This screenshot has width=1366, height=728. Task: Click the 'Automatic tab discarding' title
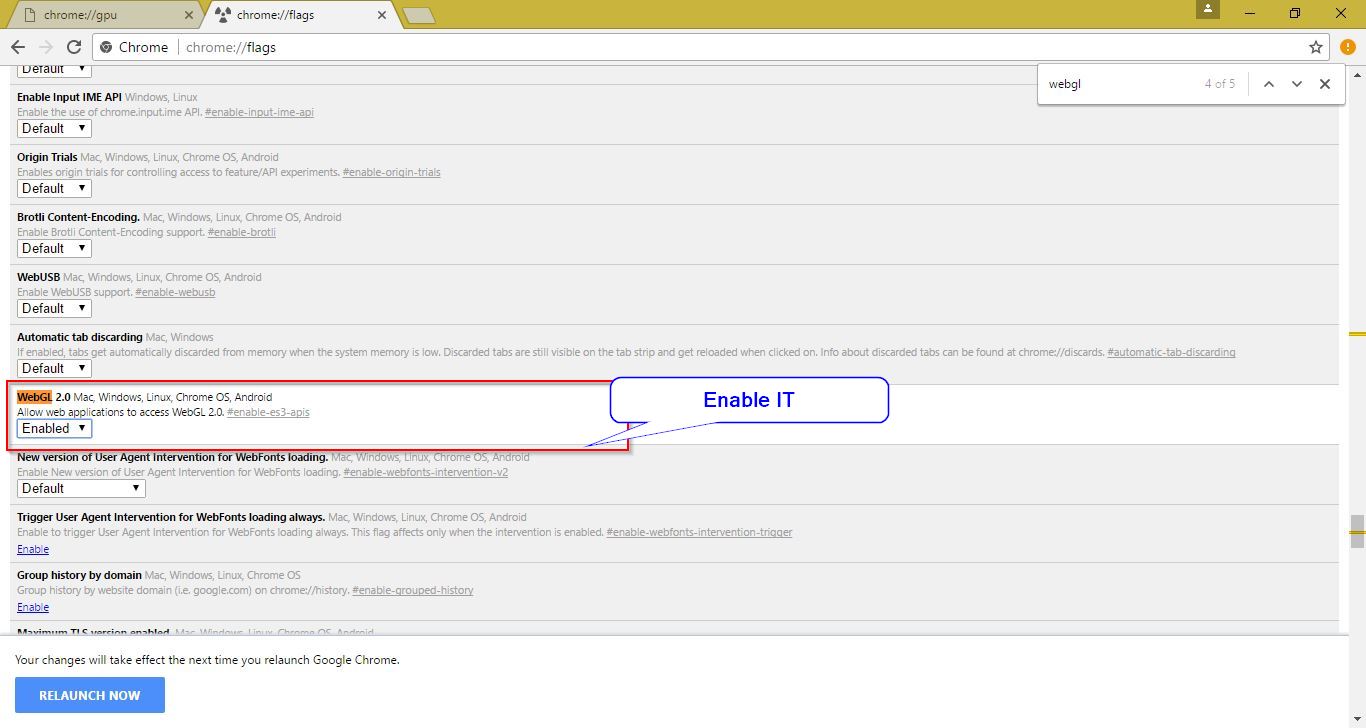click(80, 337)
